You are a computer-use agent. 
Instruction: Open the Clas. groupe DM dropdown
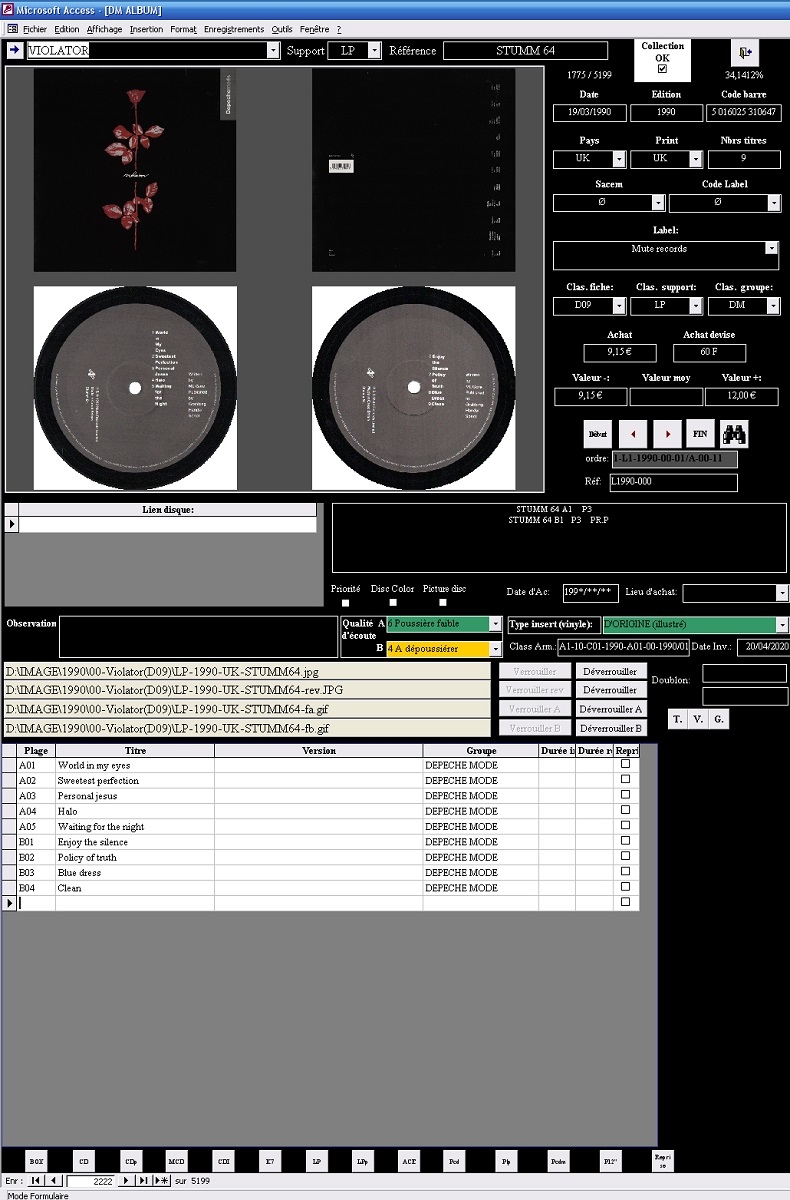click(774, 306)
